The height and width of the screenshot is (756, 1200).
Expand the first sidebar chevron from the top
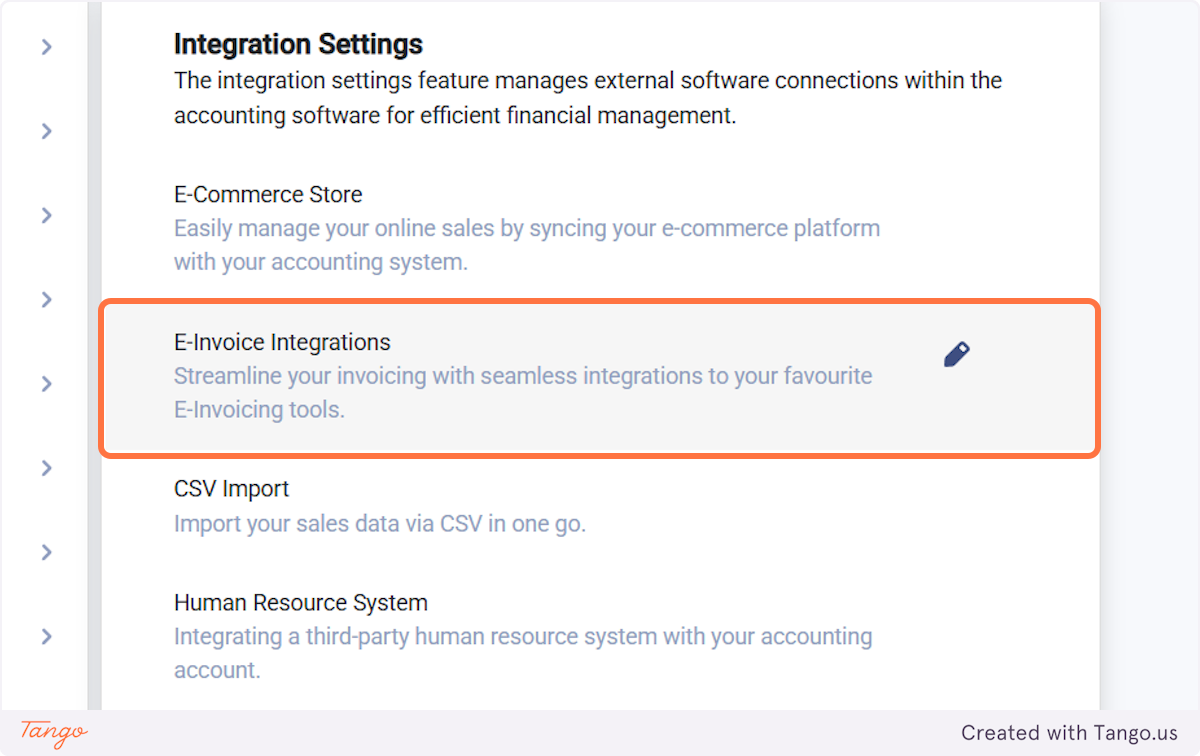[46, 47]
